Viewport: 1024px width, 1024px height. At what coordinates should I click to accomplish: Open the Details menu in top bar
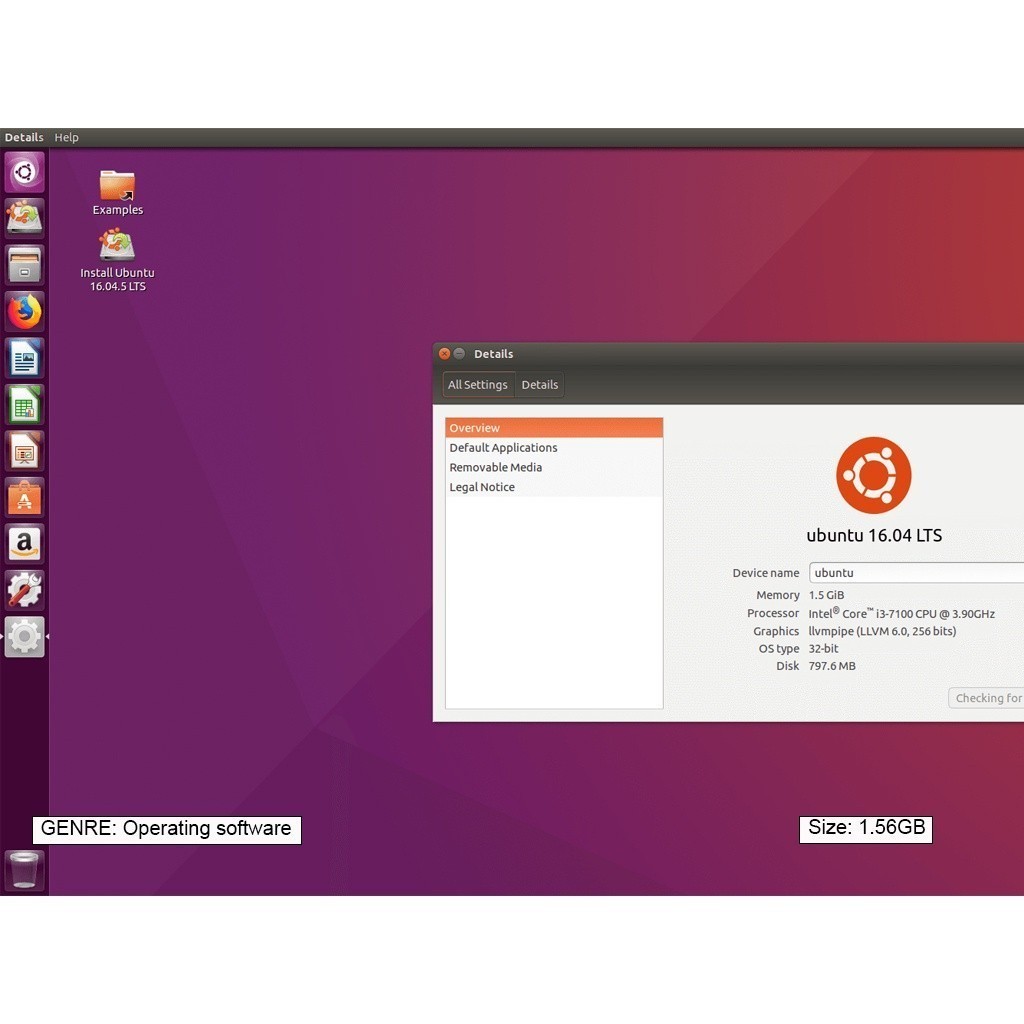point(24,138)
